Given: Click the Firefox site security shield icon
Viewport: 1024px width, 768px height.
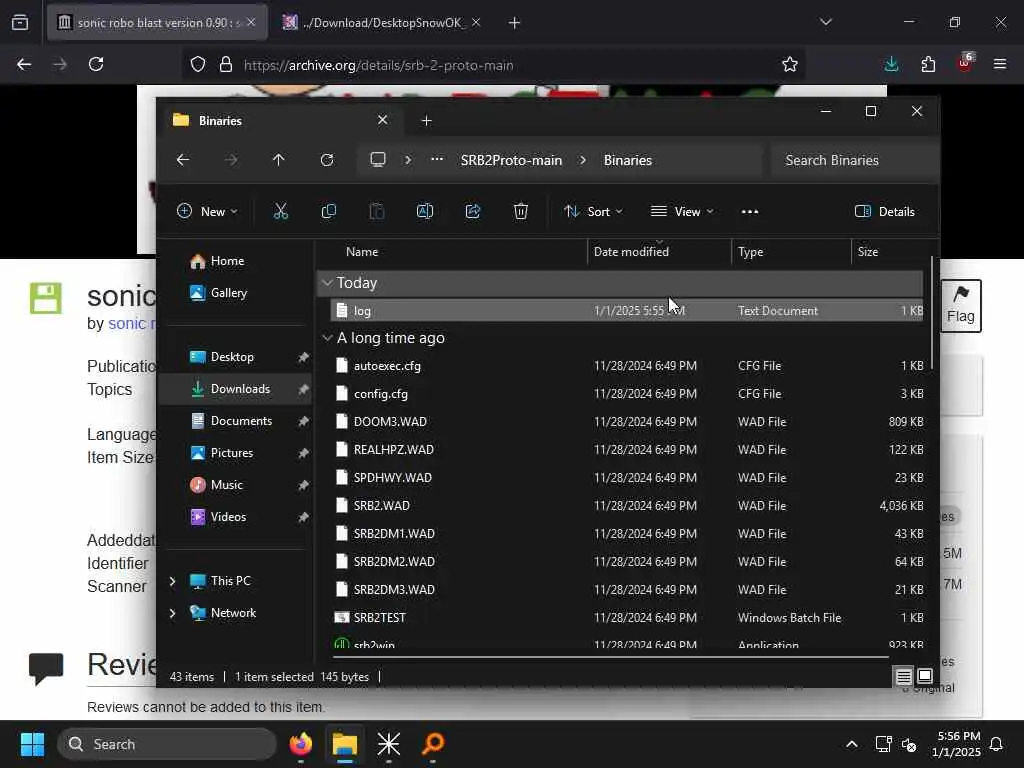Looking at the screenshot, I should tap(198, 64).
